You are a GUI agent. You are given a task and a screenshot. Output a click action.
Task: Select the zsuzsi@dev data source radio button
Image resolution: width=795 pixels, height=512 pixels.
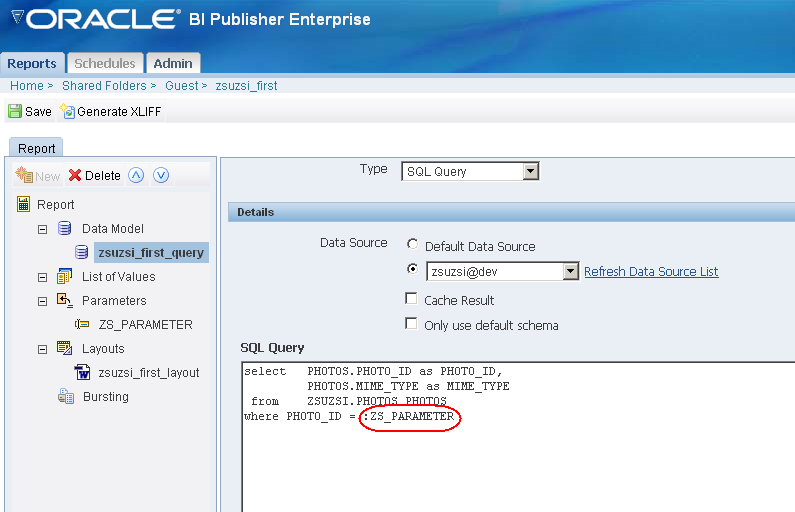(413, 269)
